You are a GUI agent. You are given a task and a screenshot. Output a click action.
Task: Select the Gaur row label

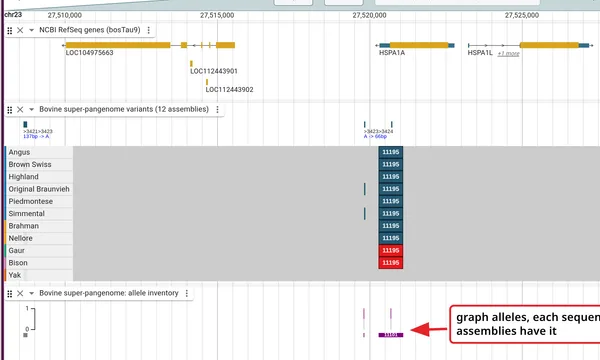(16, 250)
